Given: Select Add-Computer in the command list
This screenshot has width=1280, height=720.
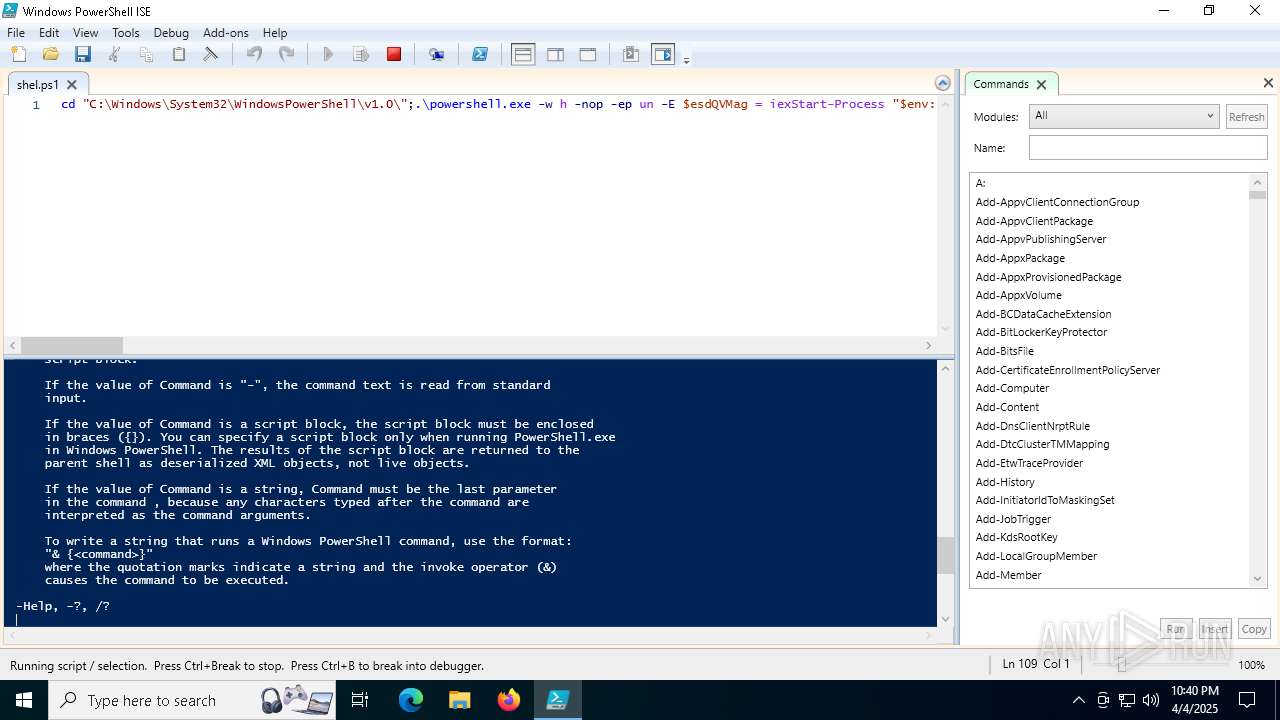Looking at the screenshot, I should 1012,388.
